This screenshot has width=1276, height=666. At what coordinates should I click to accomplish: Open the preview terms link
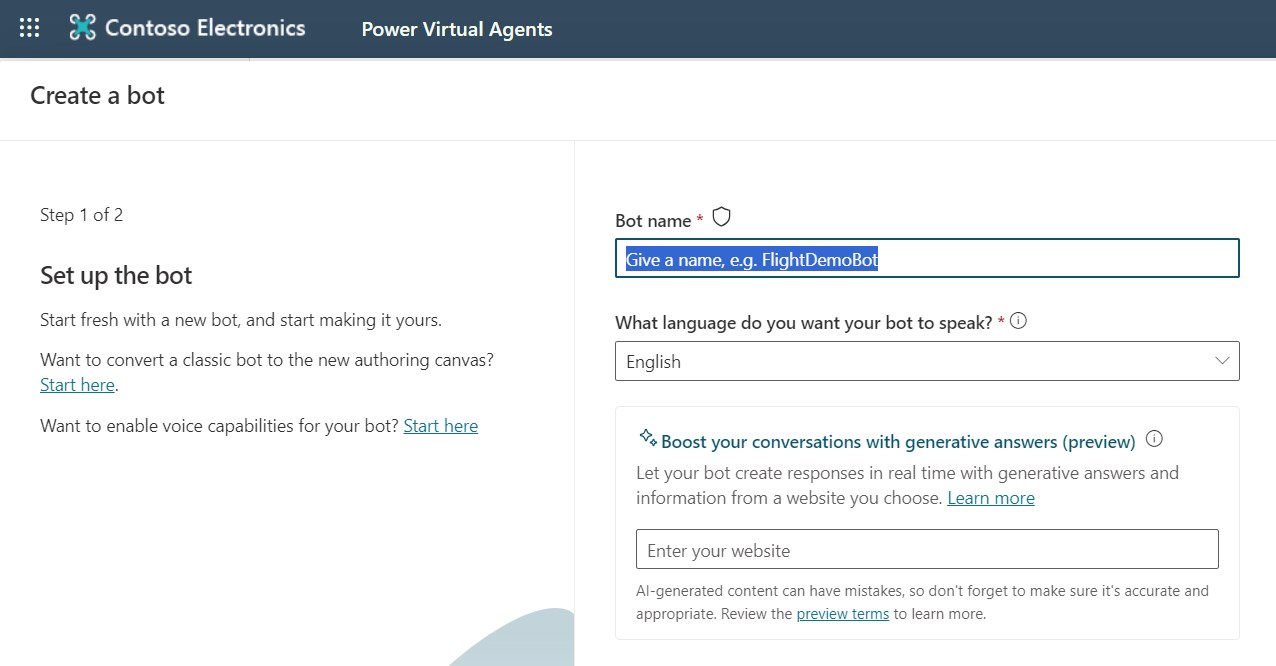point(843,614)
